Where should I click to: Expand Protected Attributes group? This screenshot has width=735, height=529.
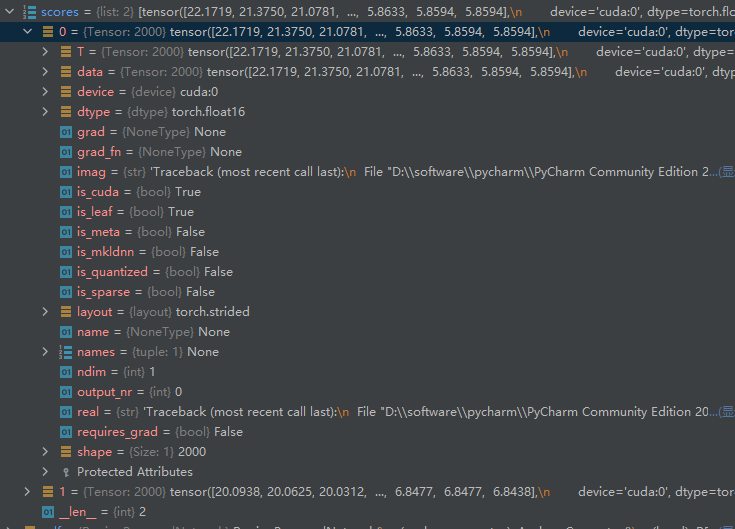(x=45, y=471)
